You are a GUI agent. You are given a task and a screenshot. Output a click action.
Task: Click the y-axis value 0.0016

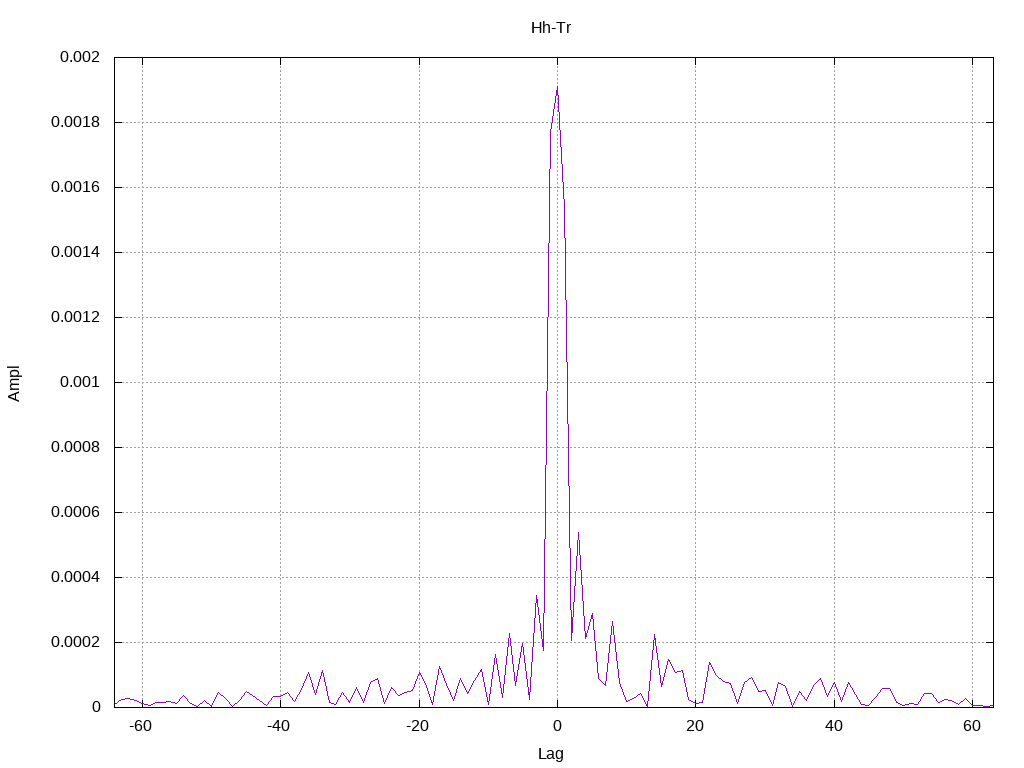click(x=76, y=187)
